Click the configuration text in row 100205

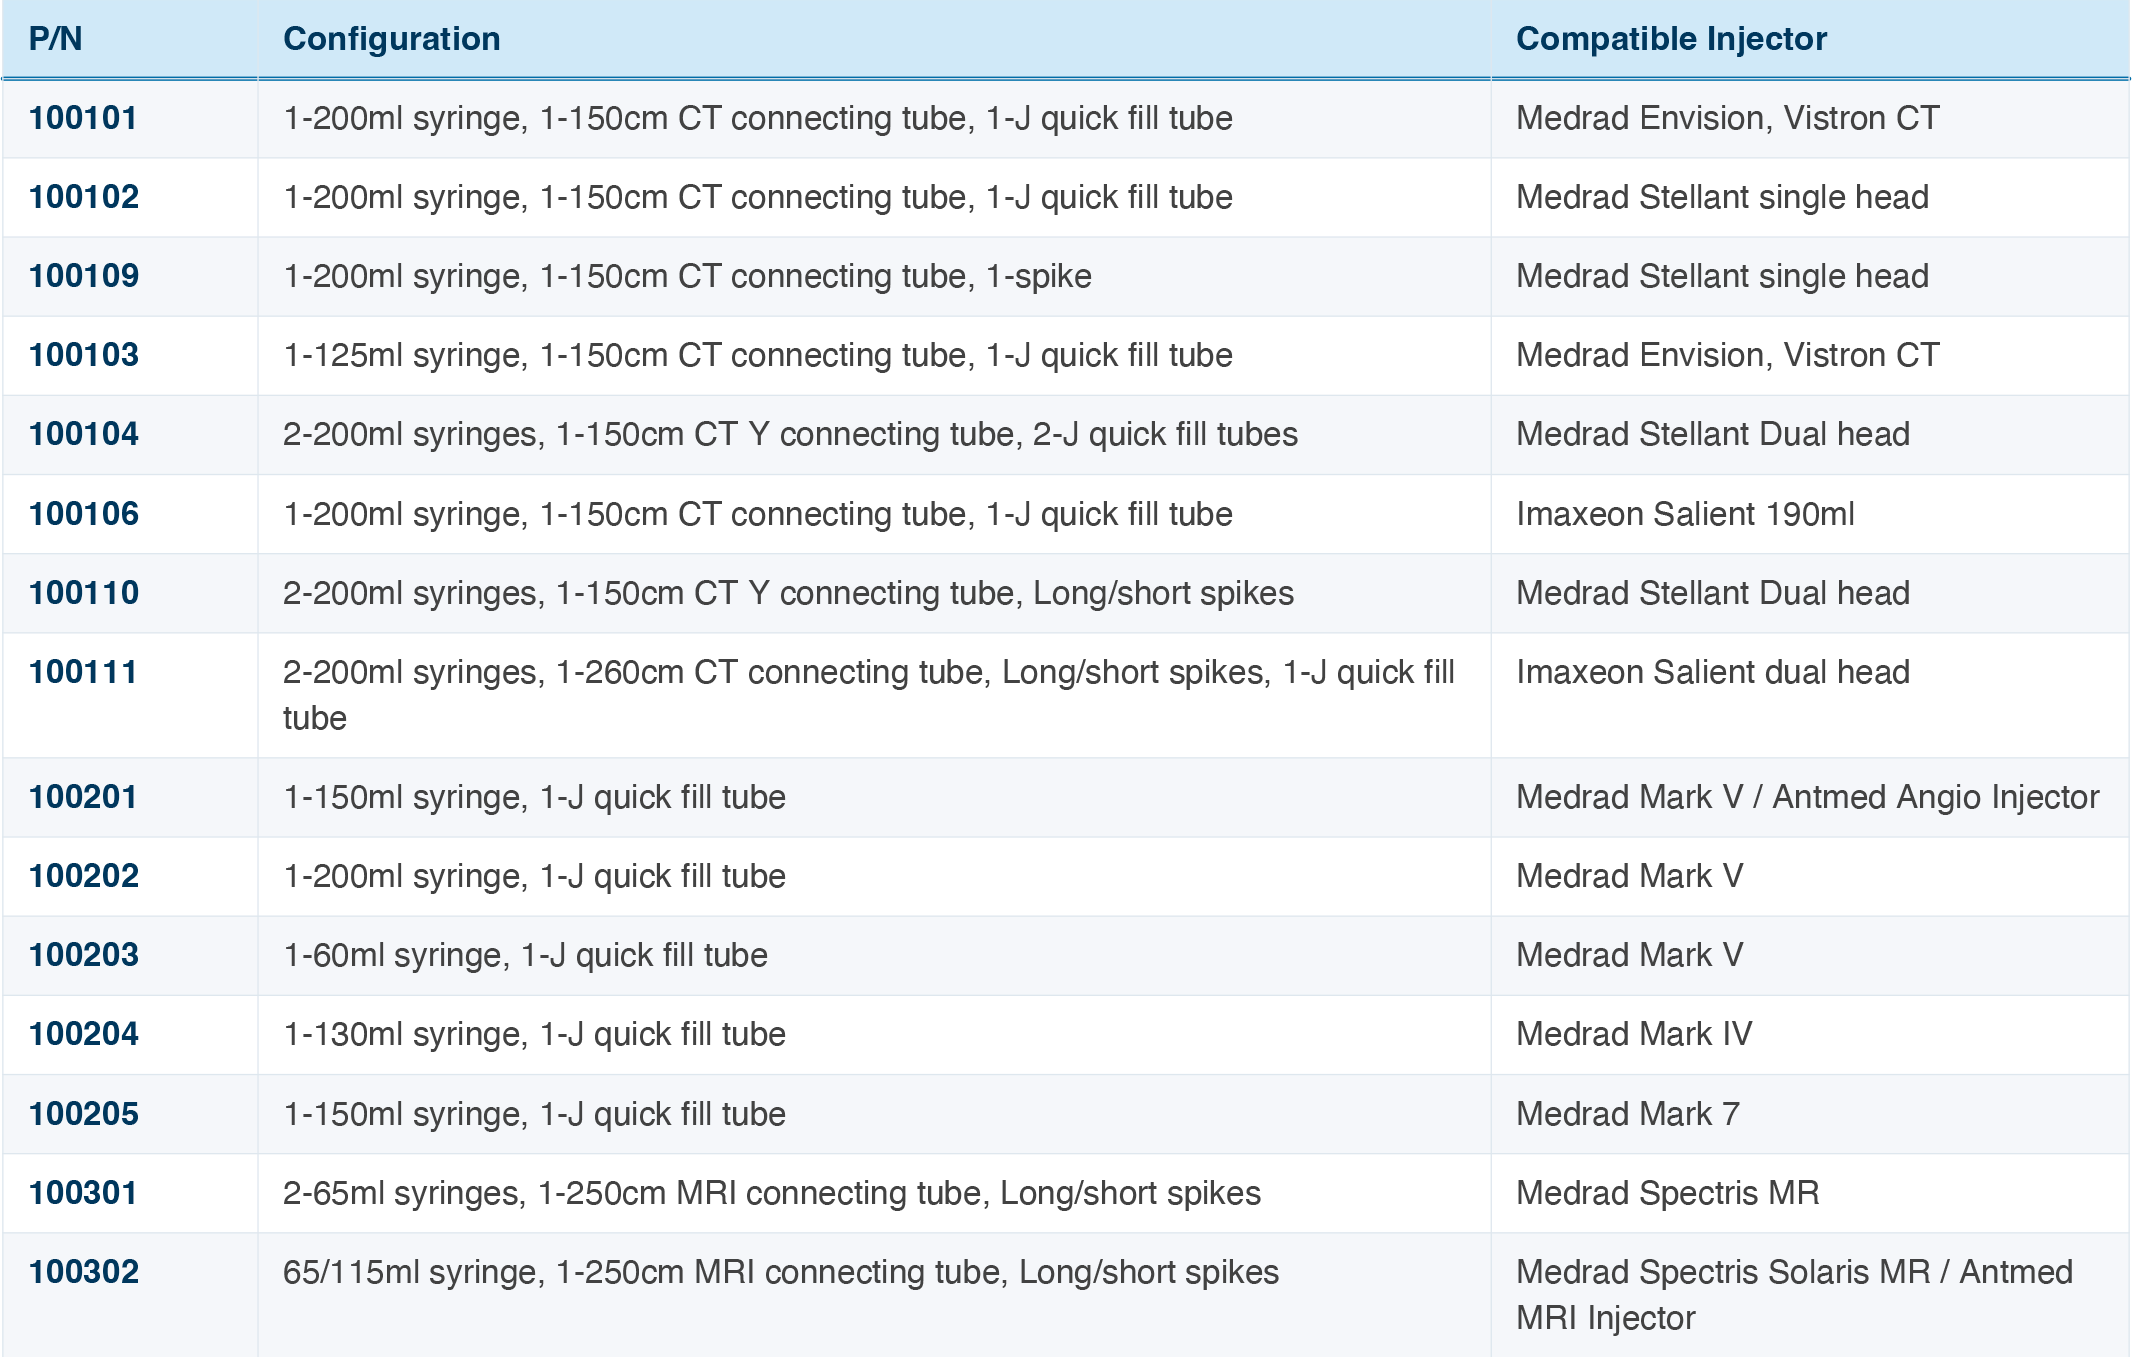534,1114
